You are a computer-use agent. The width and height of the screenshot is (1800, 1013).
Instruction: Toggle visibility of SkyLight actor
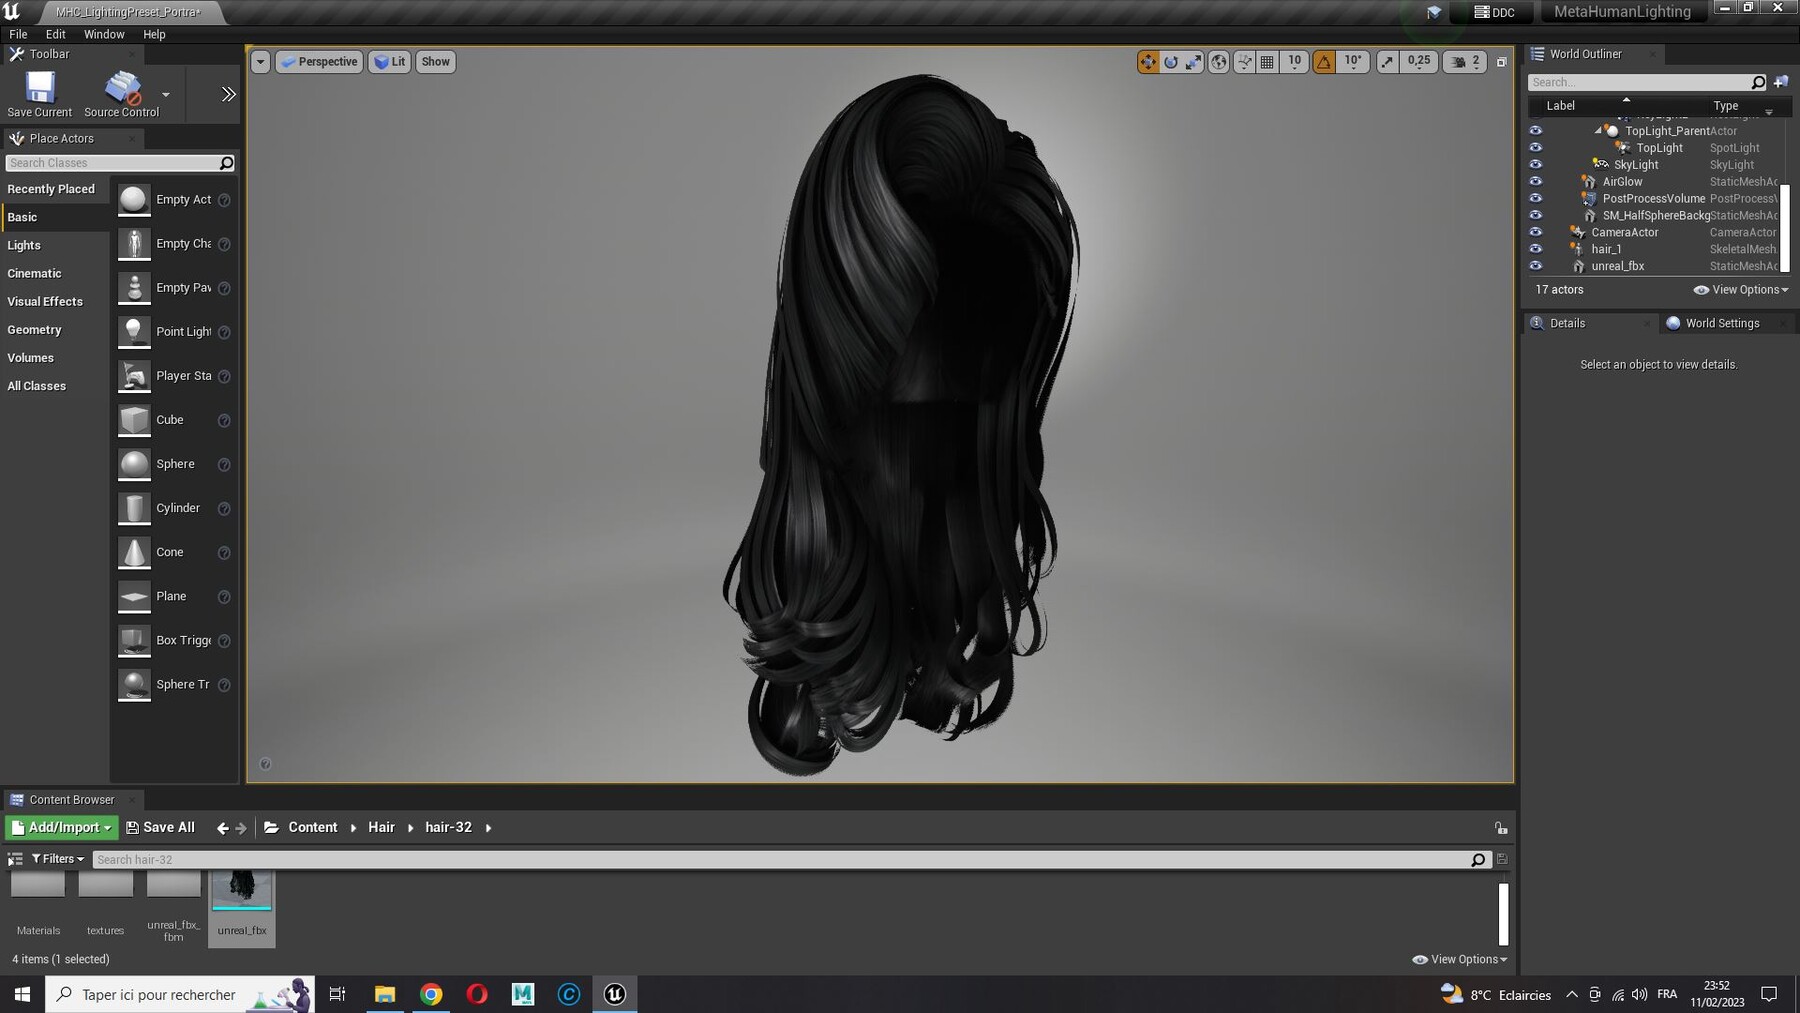[1536, 165]
